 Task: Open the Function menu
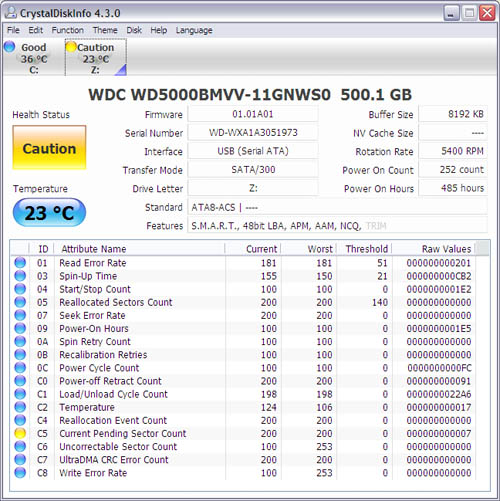(67, 30)
